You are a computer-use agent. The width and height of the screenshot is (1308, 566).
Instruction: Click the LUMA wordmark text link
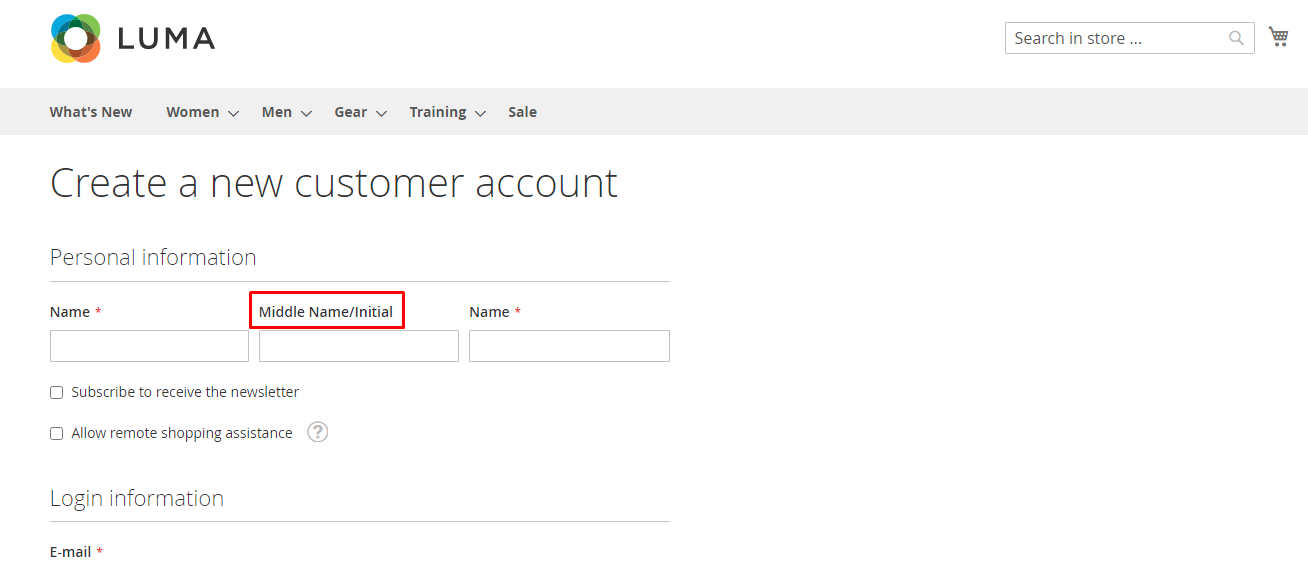[x=166, y=39]
